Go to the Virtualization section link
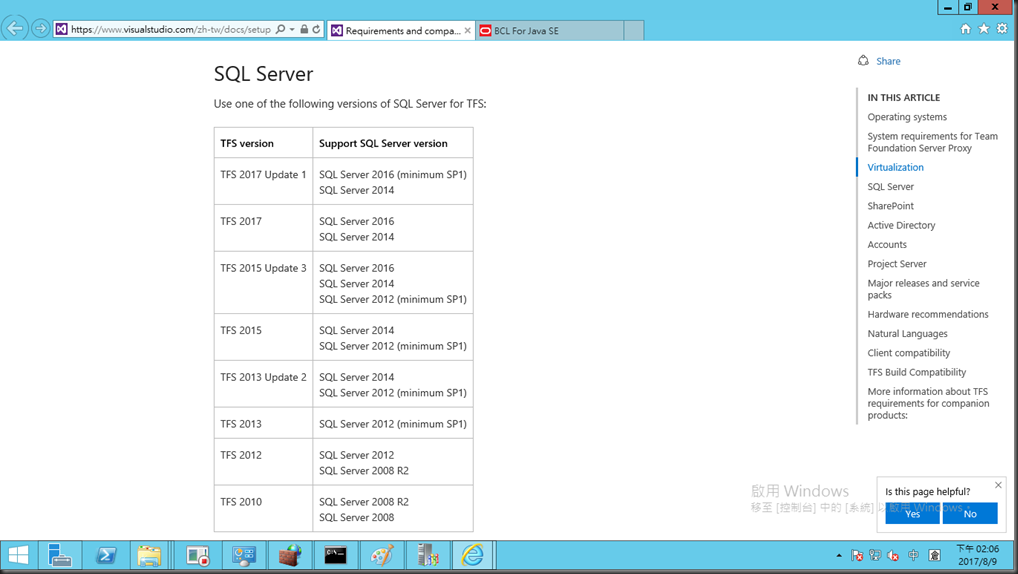Viewport: 1018px width, 574px height. click(895, 168)
